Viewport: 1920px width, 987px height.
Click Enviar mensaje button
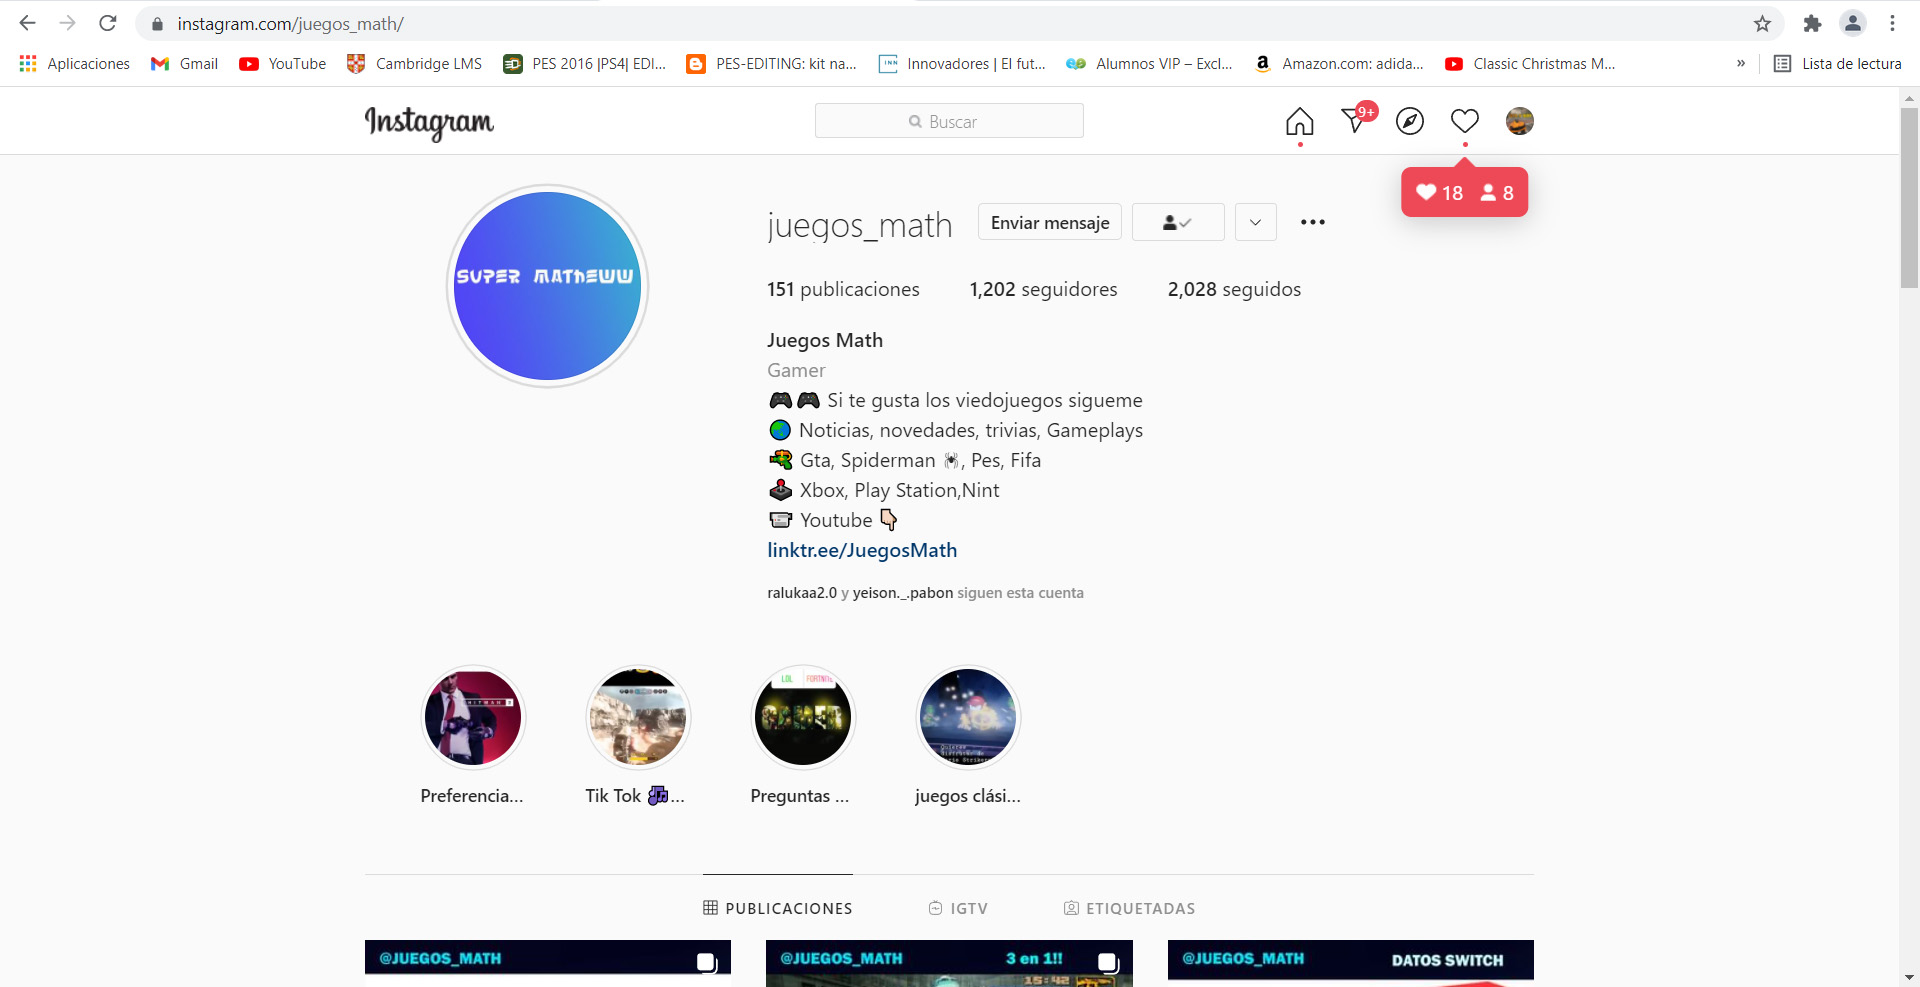click(1050, 222)
